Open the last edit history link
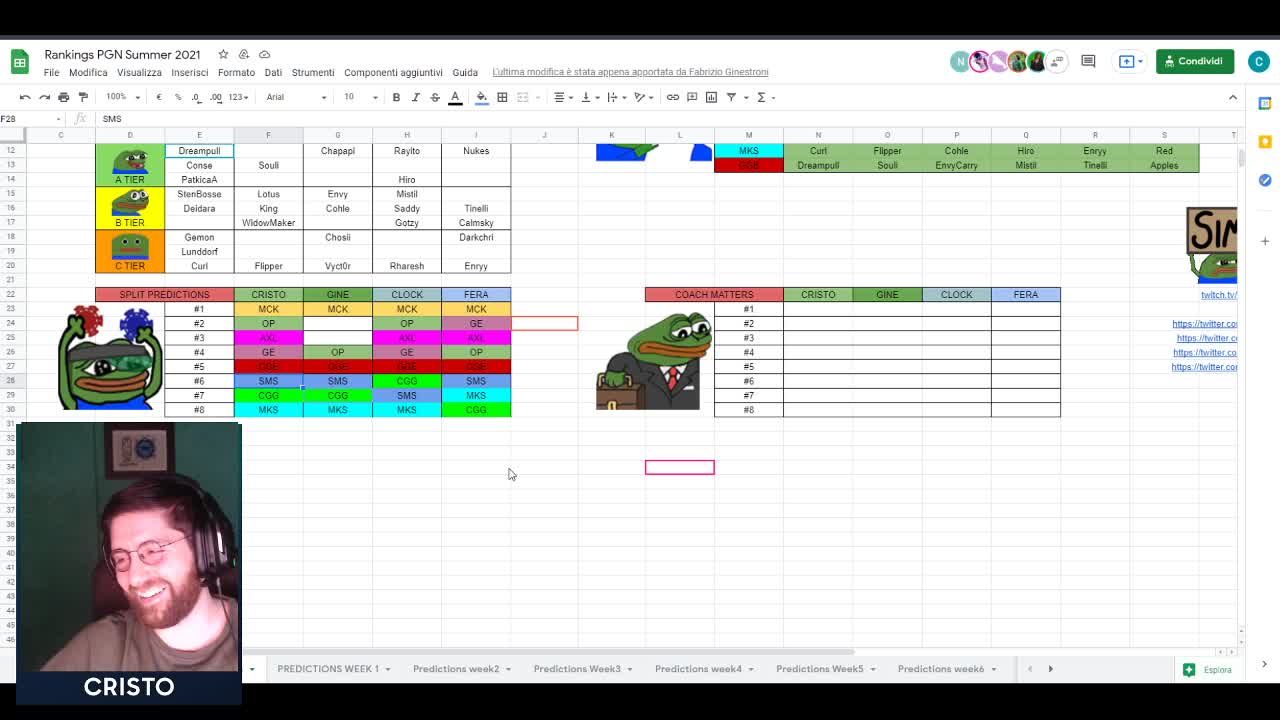Screen dimensions: 1280x720 630,72
